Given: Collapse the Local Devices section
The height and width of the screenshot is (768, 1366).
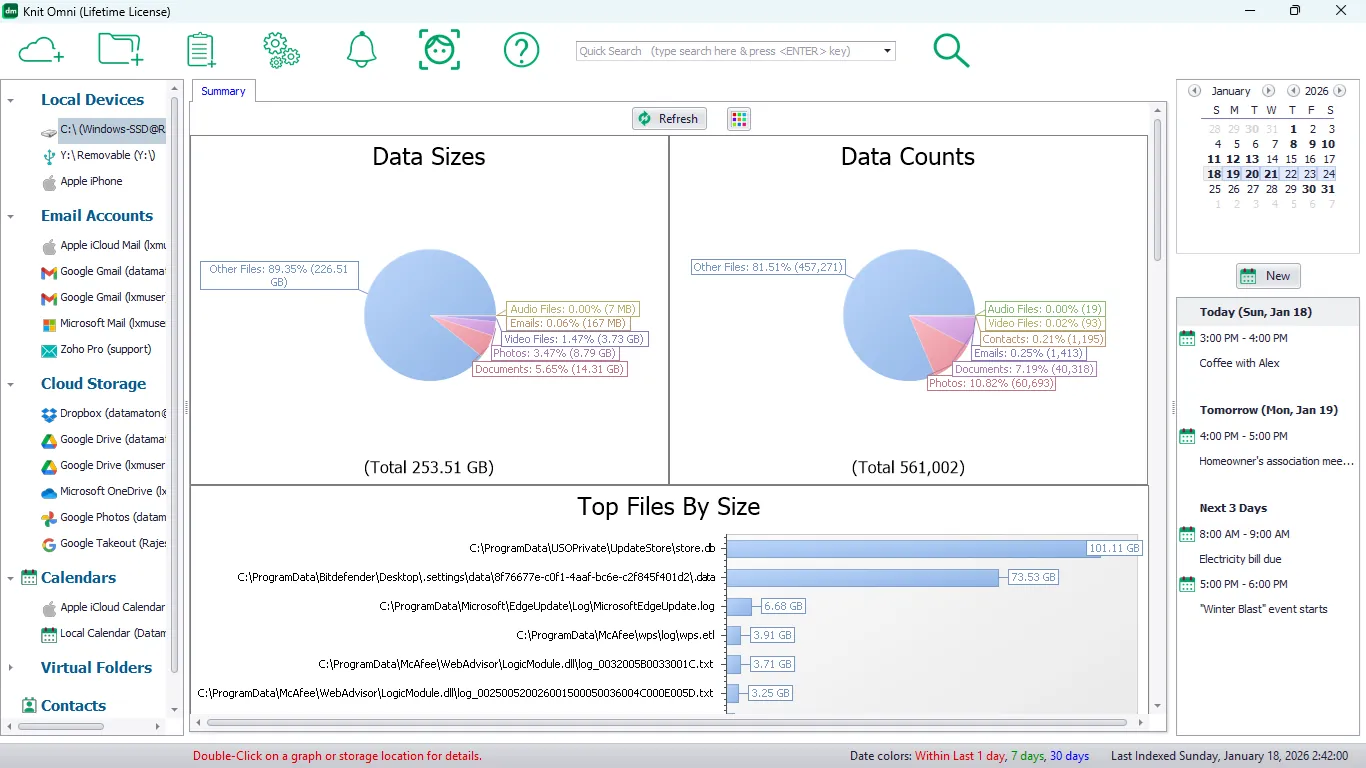Looking at the screenshot, I should (10, 99).
